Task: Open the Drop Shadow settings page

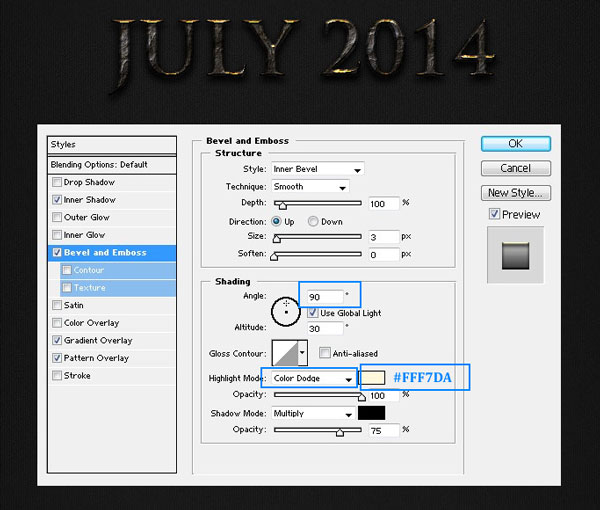Action: [89, 182]
